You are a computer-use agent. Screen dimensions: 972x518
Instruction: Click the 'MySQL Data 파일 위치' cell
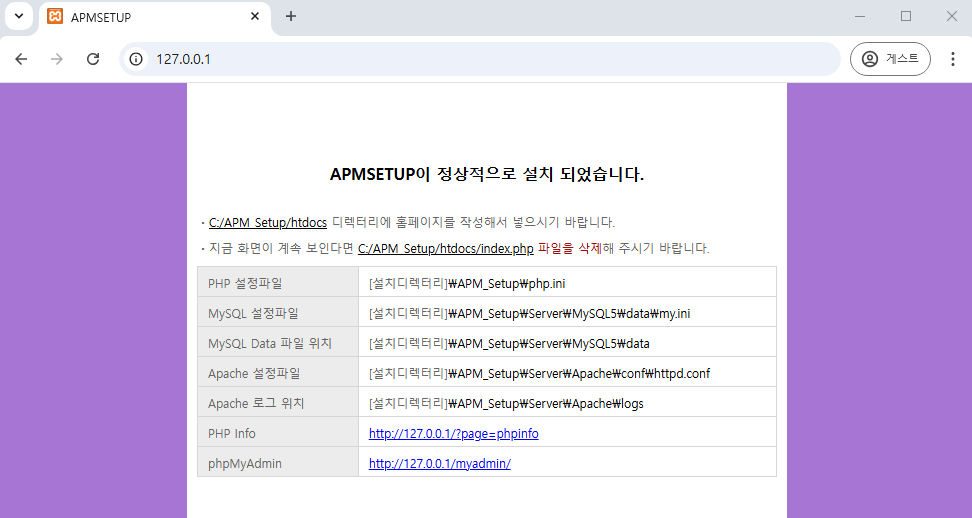pos(278,342)
